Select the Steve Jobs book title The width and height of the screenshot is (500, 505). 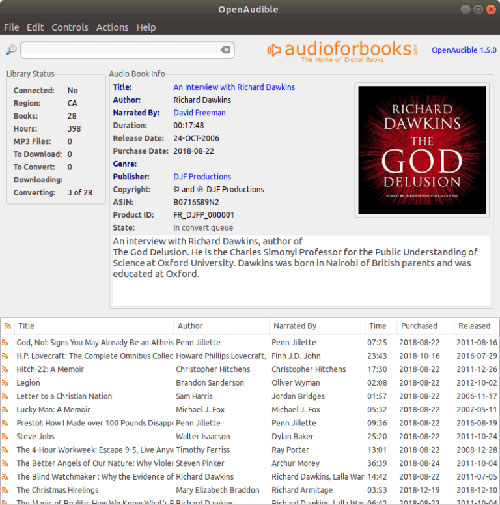35,436
